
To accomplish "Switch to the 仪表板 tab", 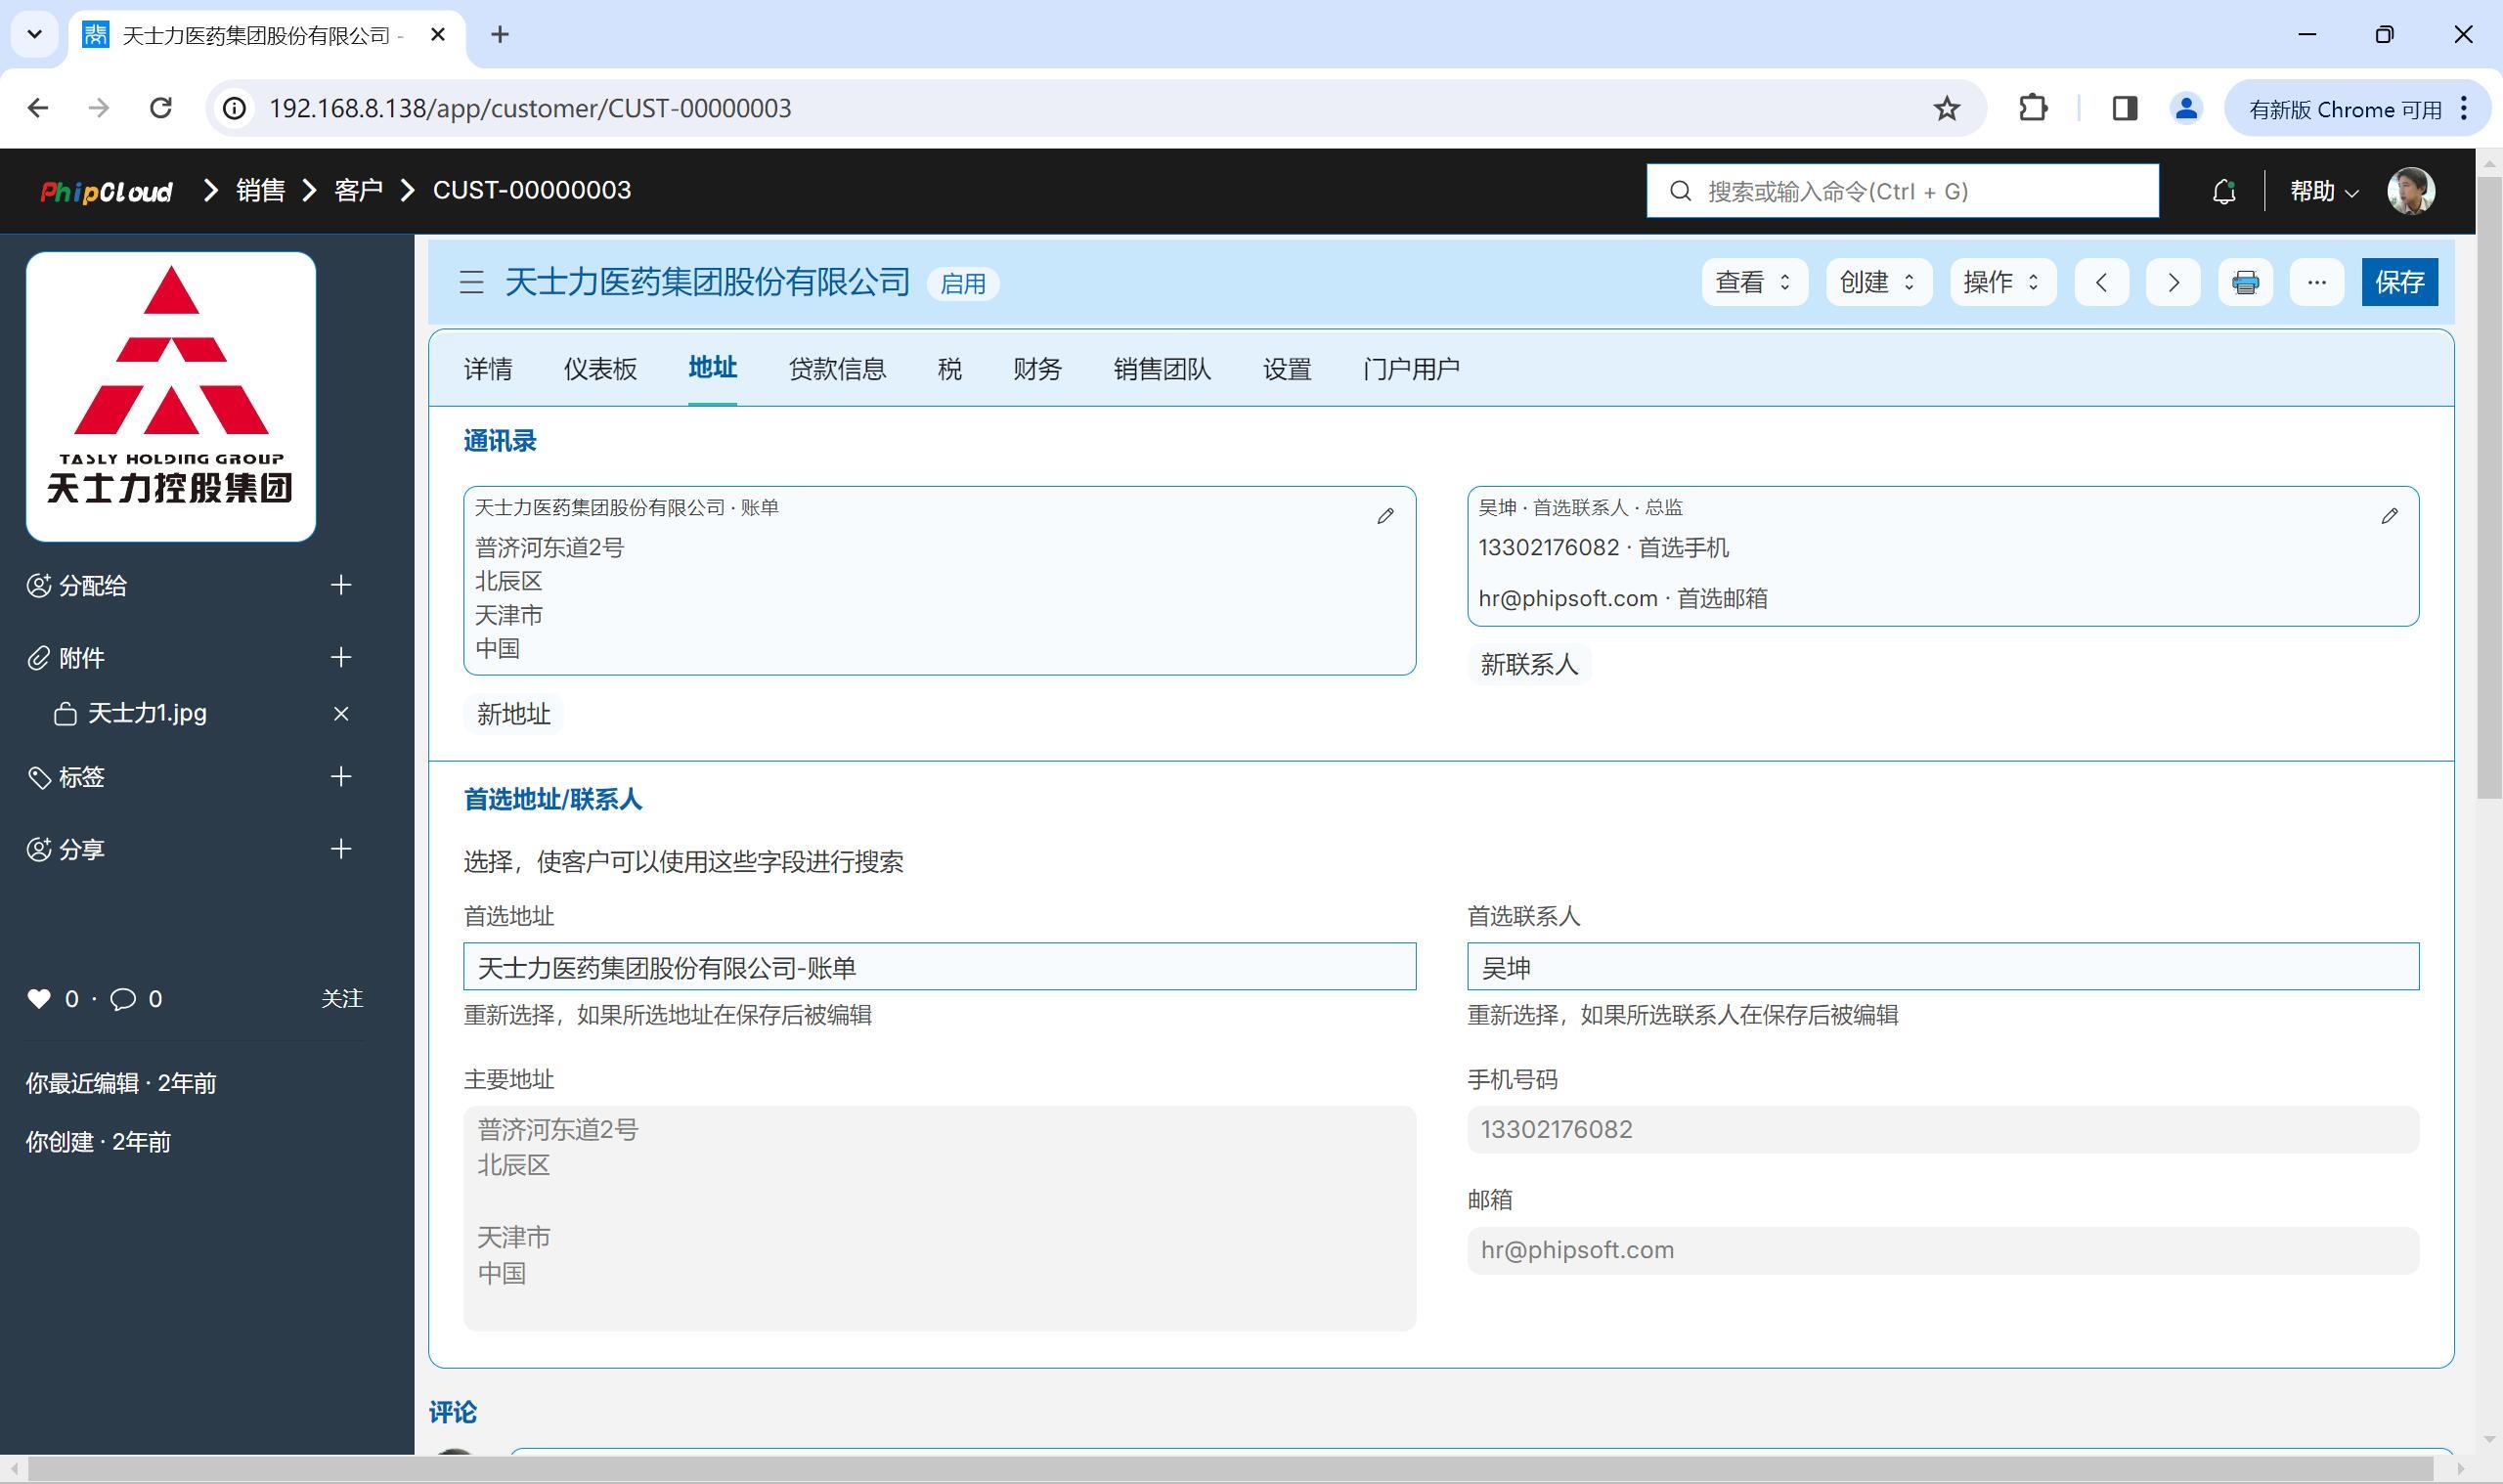I will (x=600, y=369).
